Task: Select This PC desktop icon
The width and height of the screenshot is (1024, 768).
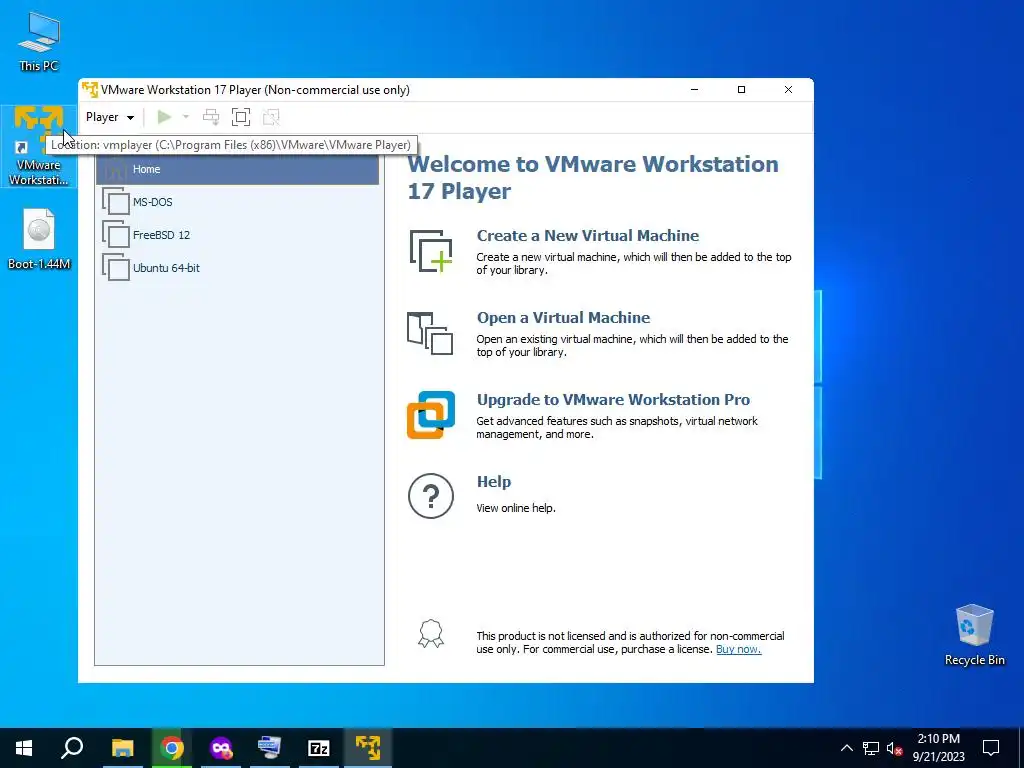Action: [39, 42]
